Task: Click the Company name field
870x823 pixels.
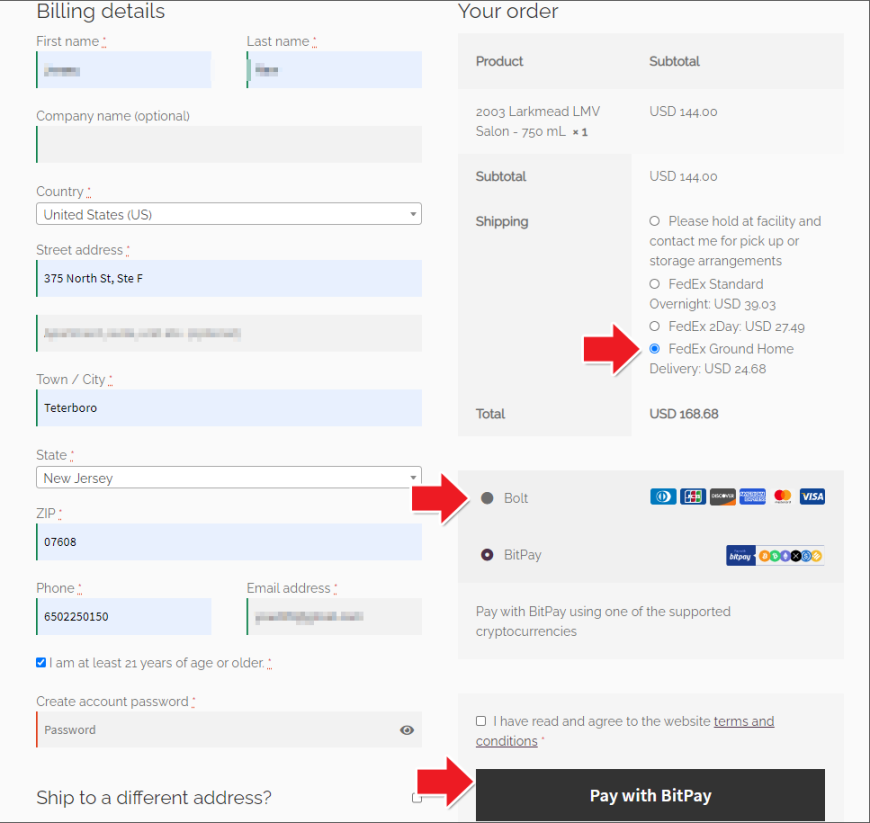Action: pyautogui.click(x=229, y=144)
